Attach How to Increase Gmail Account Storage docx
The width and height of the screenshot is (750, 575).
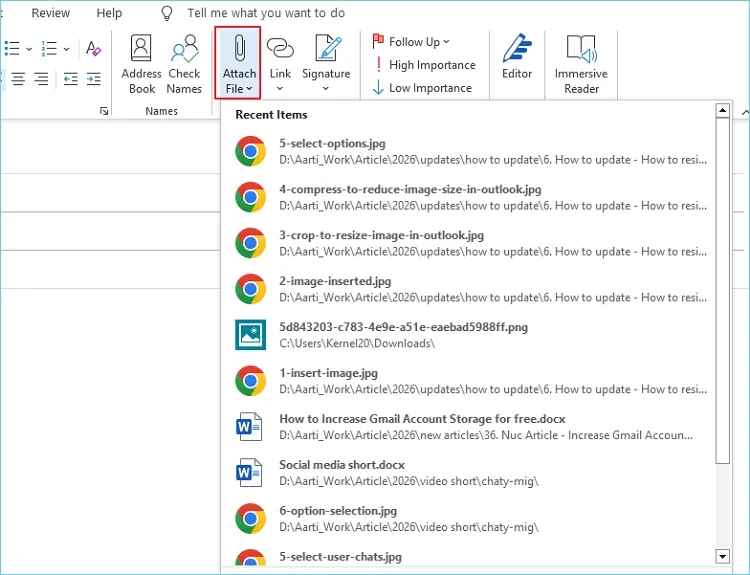[471, 427]
